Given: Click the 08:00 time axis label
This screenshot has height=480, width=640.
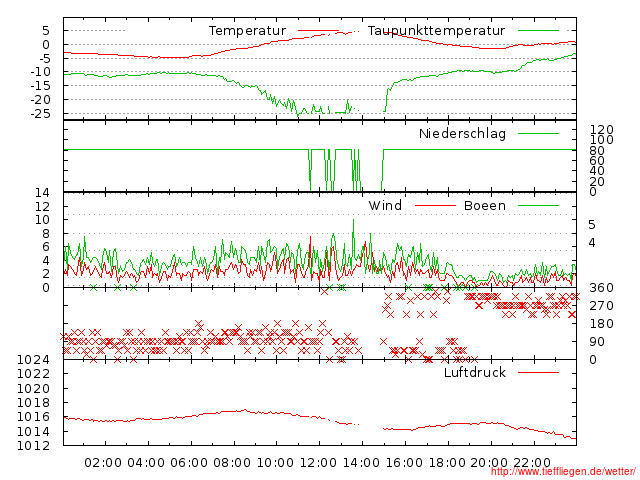Looking at the screenshot, I should [232, 463].
